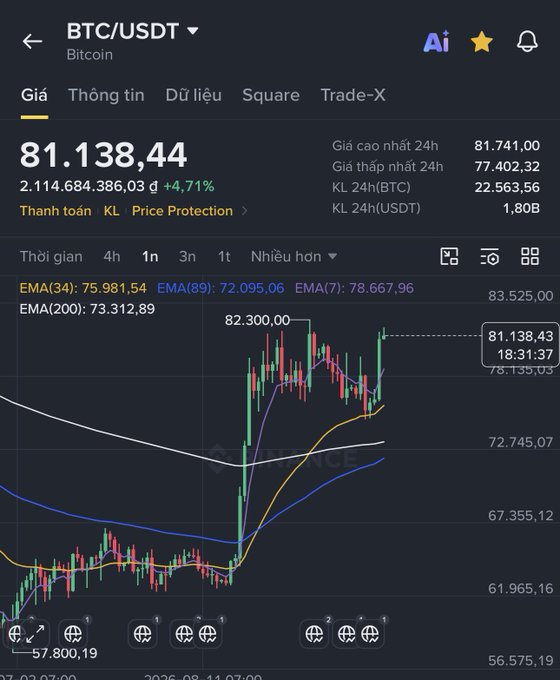
Task: Open price alerts with the bell icon
Action: pos(527,42)
